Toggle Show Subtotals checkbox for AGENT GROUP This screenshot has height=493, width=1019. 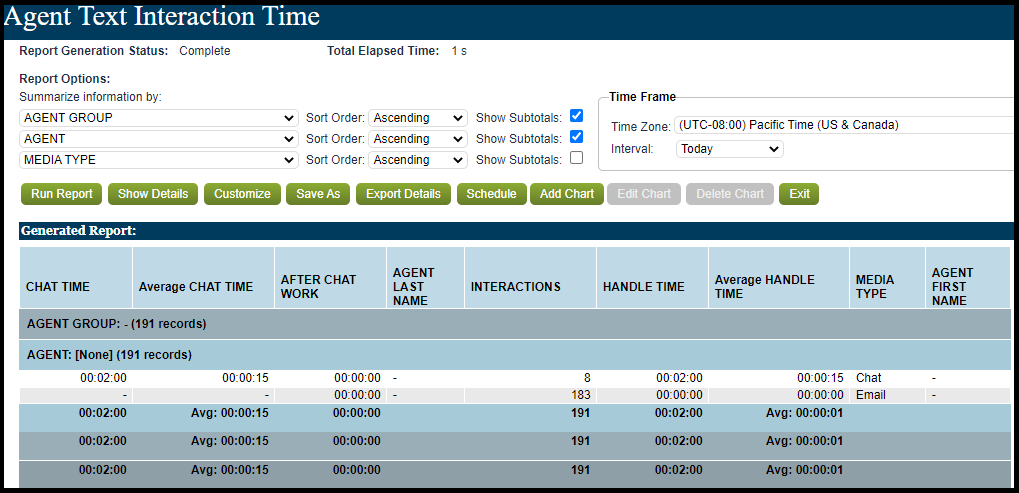(x=576, y=116)
